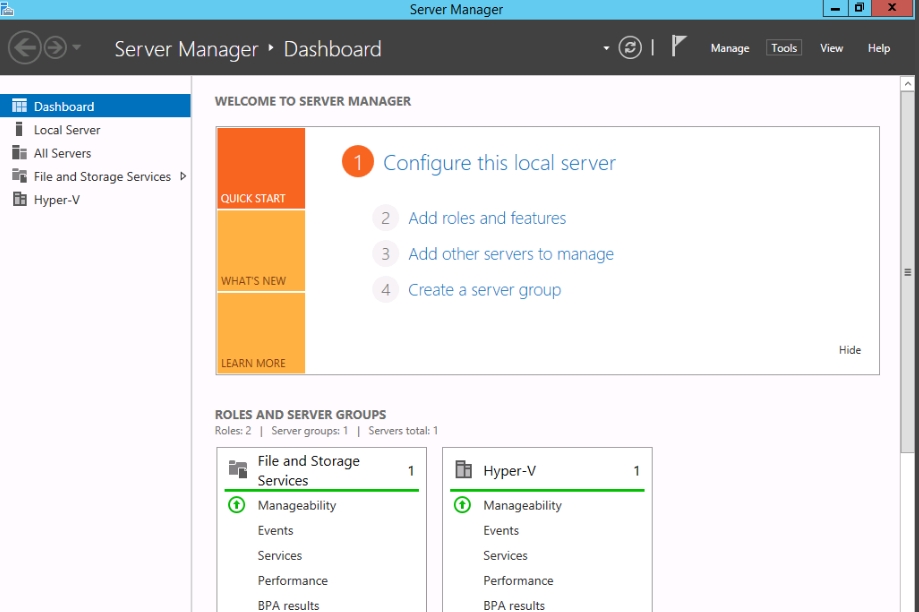Open dropdown arrow left of refresh icon
Viewport: 919px width, 612px height.
point(606,47)
